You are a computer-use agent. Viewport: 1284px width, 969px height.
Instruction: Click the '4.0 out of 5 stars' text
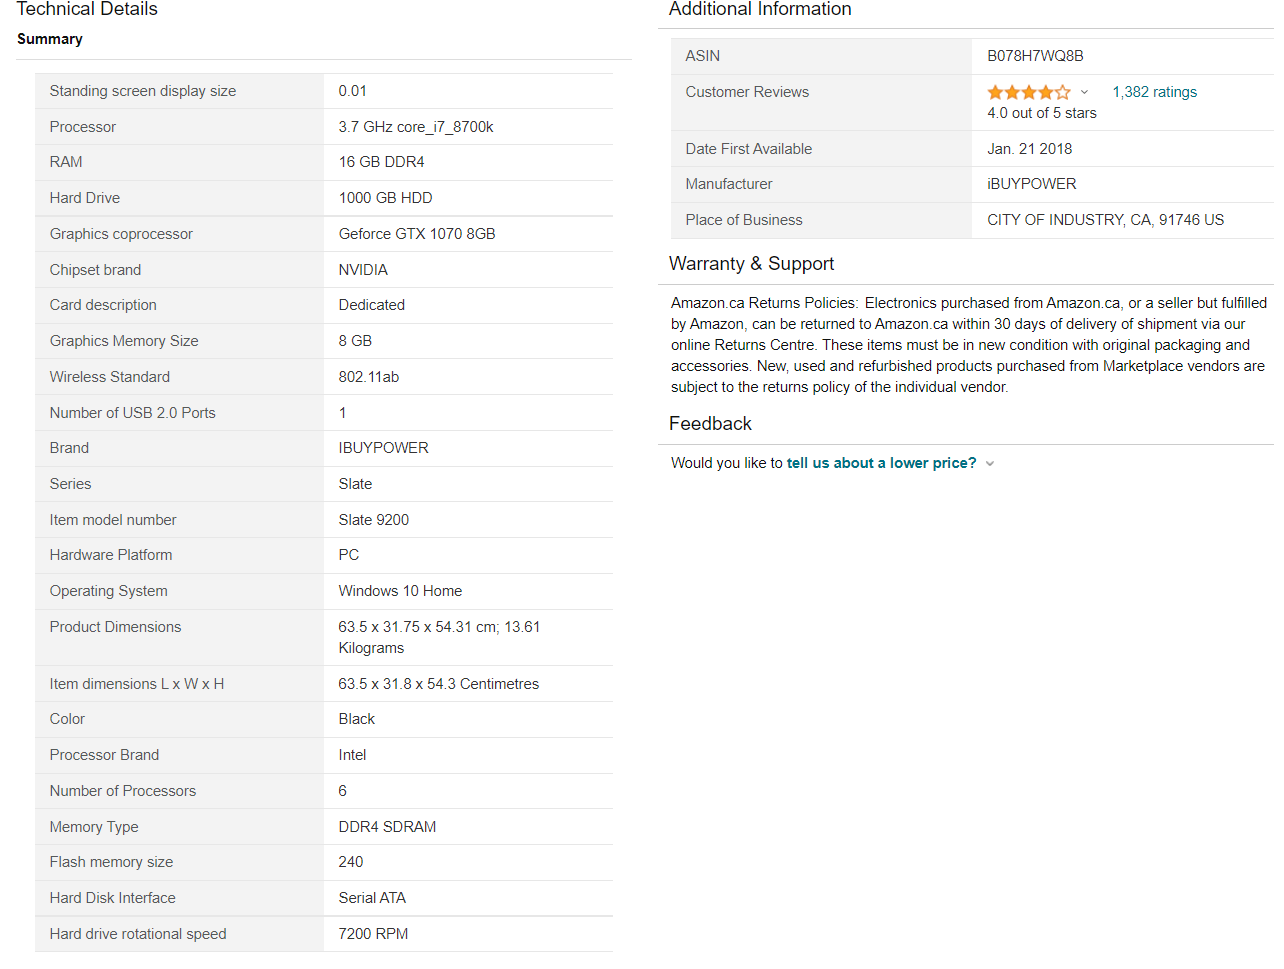pos(1041,113)
